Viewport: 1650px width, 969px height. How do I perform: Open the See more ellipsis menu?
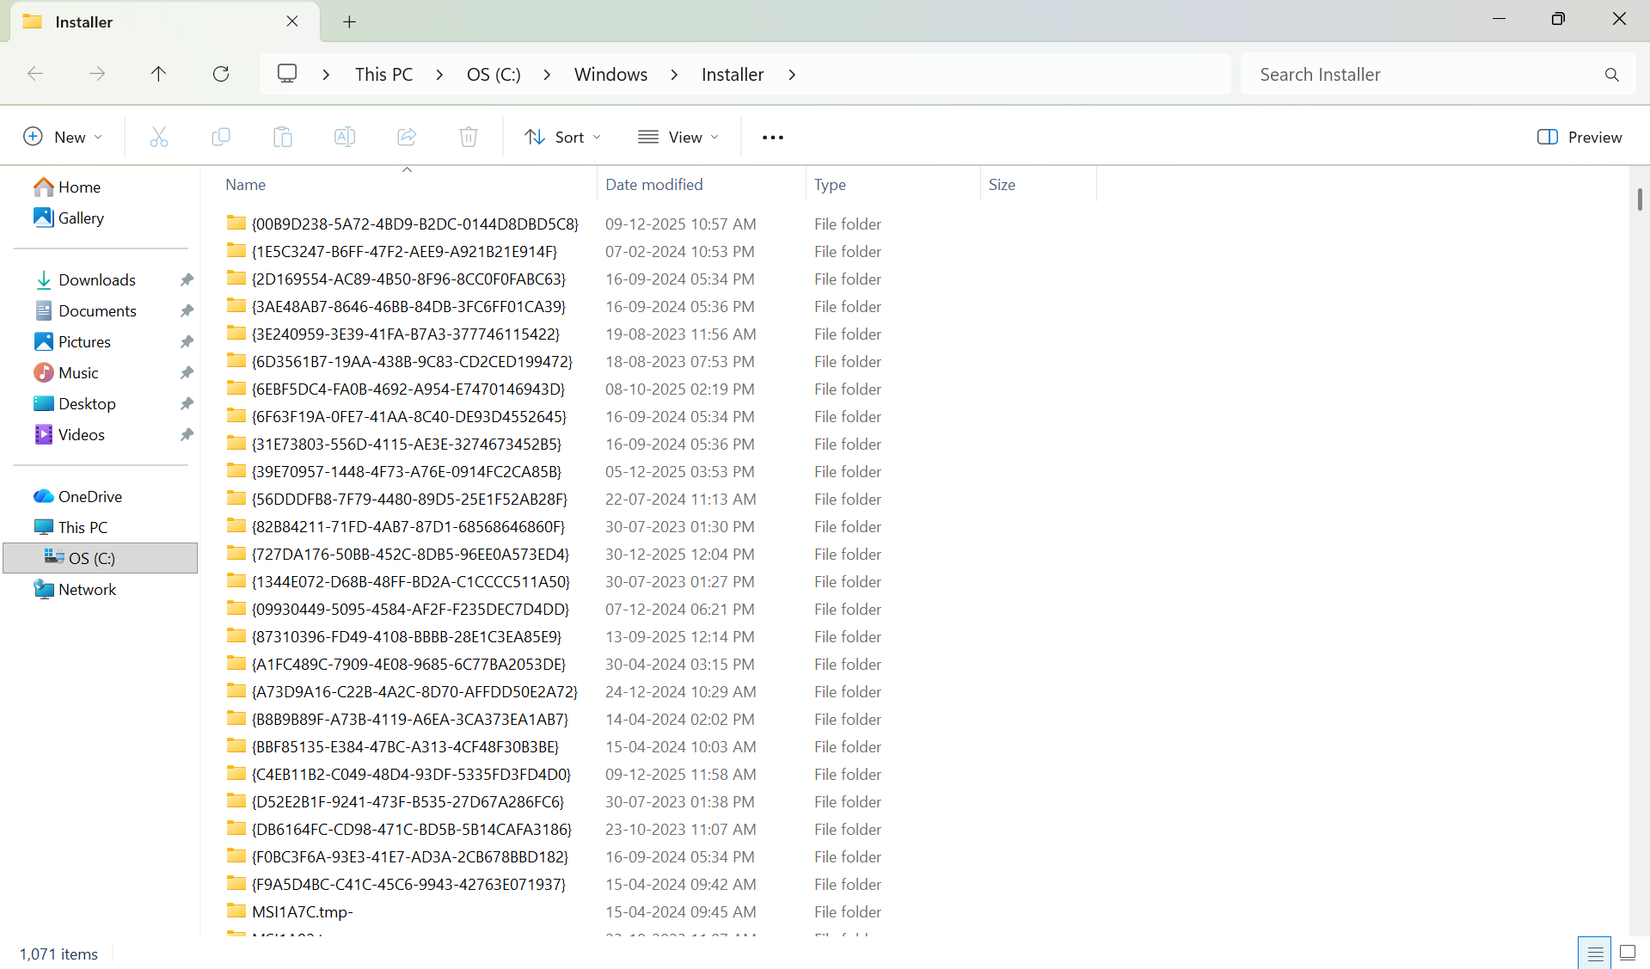pos(772,137)
